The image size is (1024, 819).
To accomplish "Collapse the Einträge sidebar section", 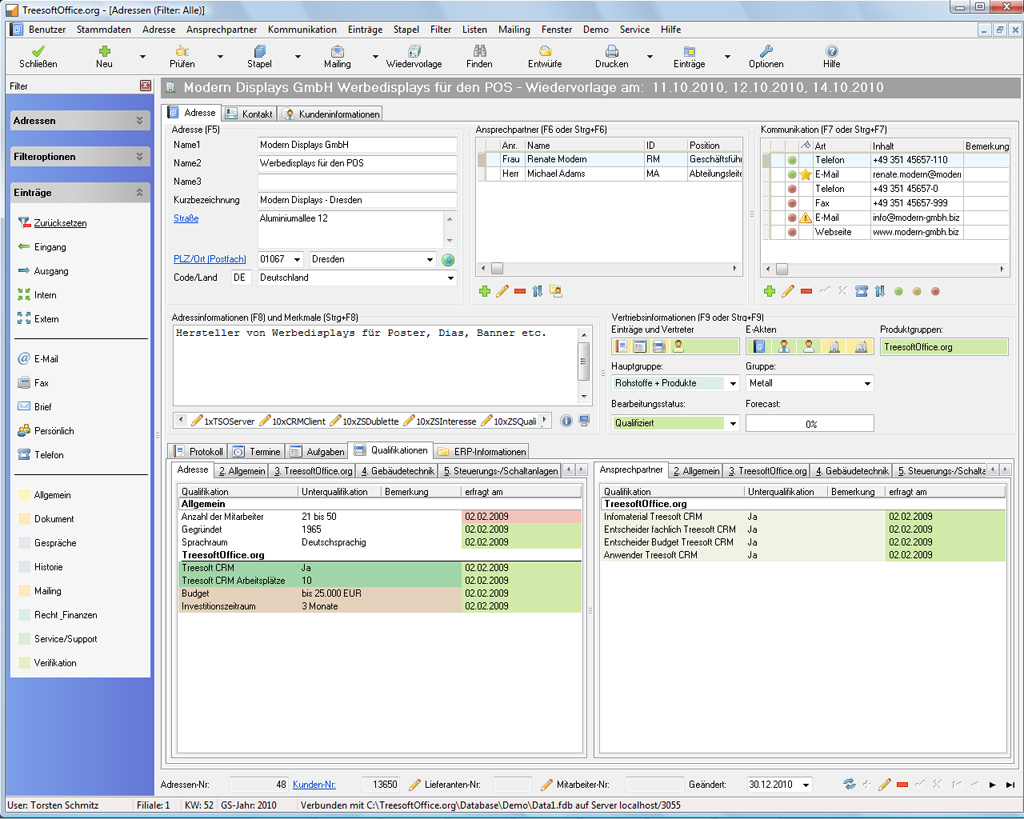I will point(139,193).
